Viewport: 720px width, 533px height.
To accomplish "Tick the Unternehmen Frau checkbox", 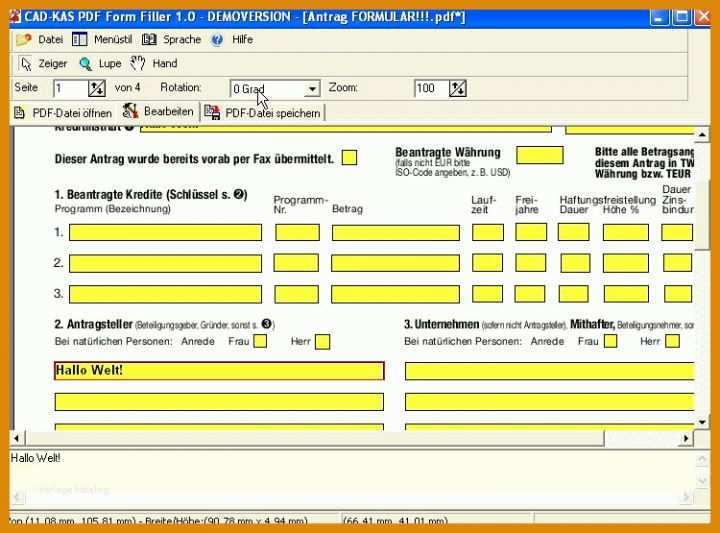I will [610, 341].
